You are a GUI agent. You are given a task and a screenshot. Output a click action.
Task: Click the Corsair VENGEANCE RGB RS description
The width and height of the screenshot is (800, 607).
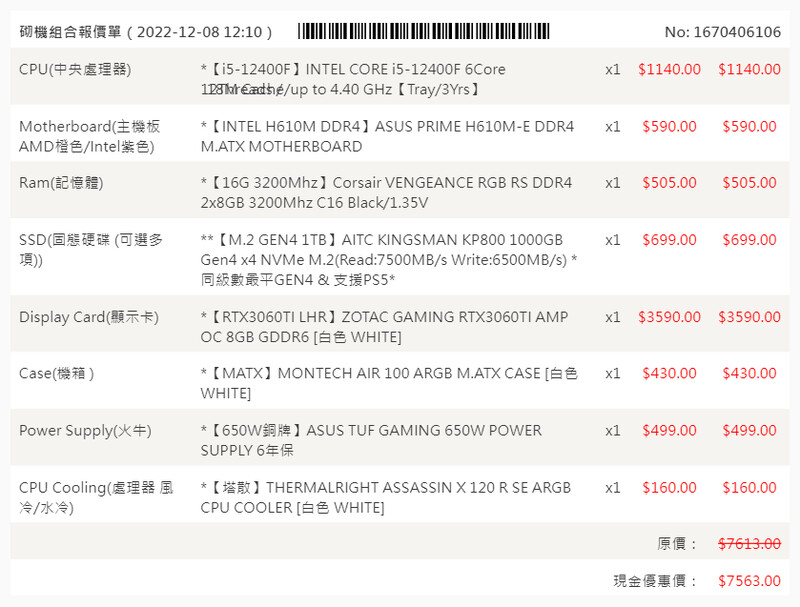pos(386,193)
